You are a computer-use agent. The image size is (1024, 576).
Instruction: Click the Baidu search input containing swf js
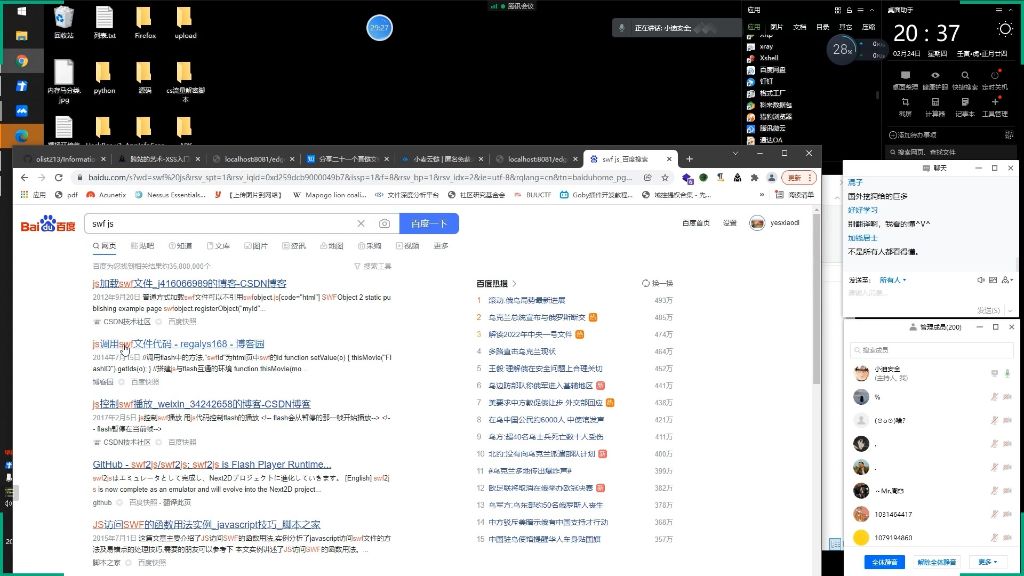(x=222, y=223)
